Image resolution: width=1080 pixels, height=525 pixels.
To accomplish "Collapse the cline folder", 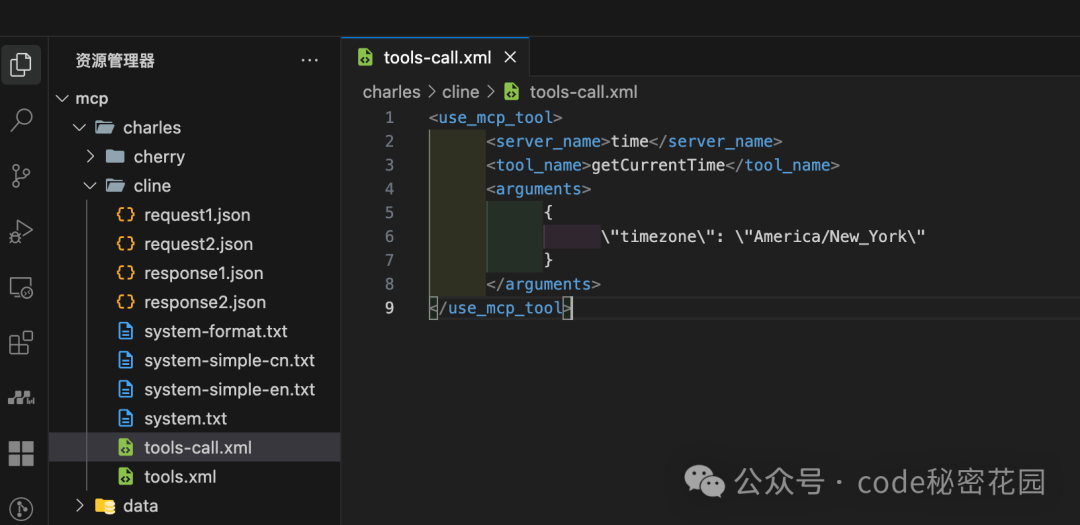I will coord(90,186).
